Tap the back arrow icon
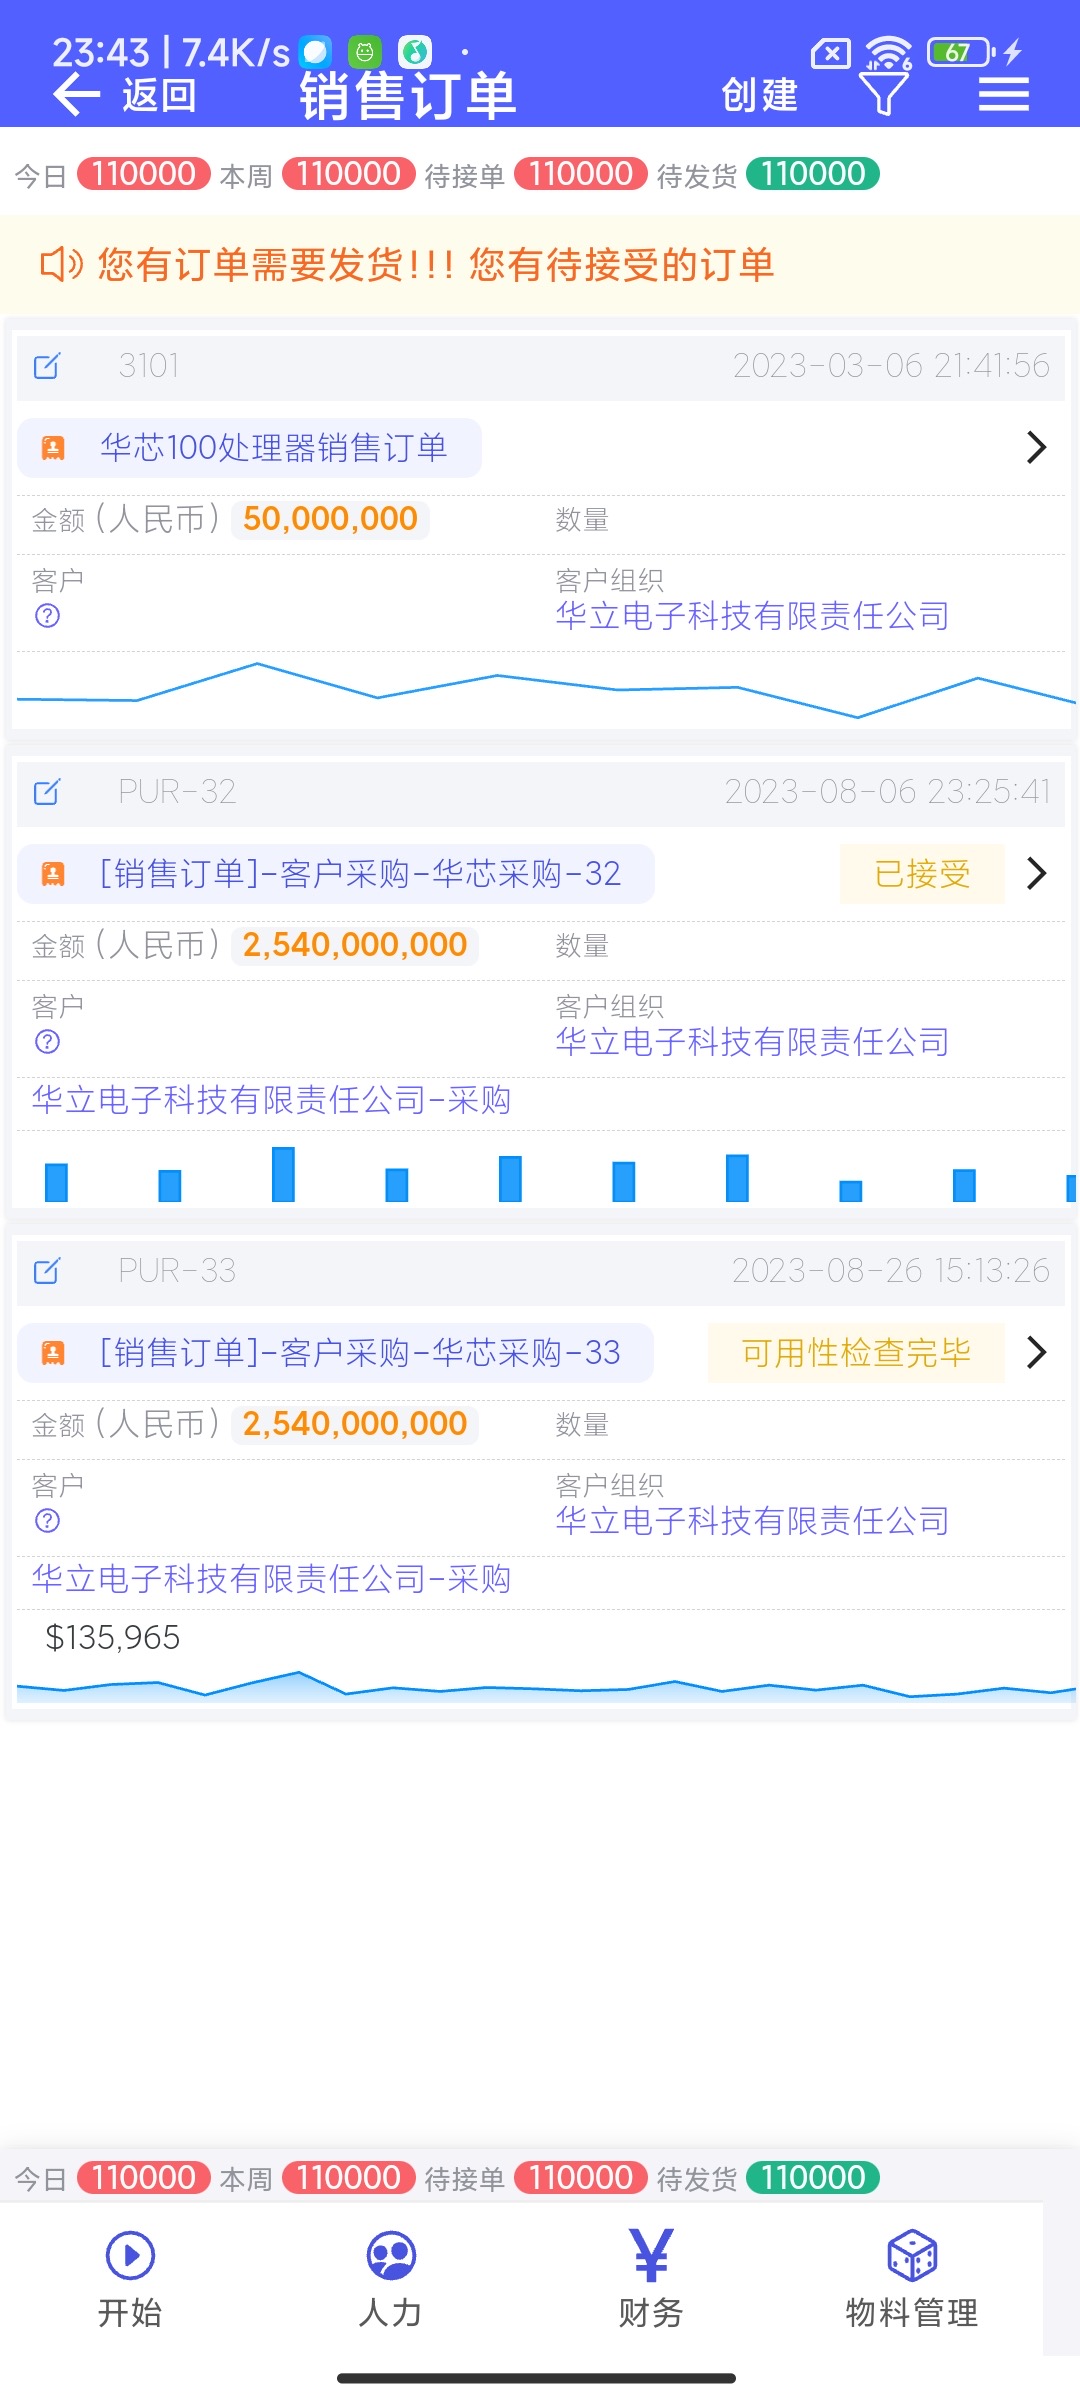 tap(76, 96)
